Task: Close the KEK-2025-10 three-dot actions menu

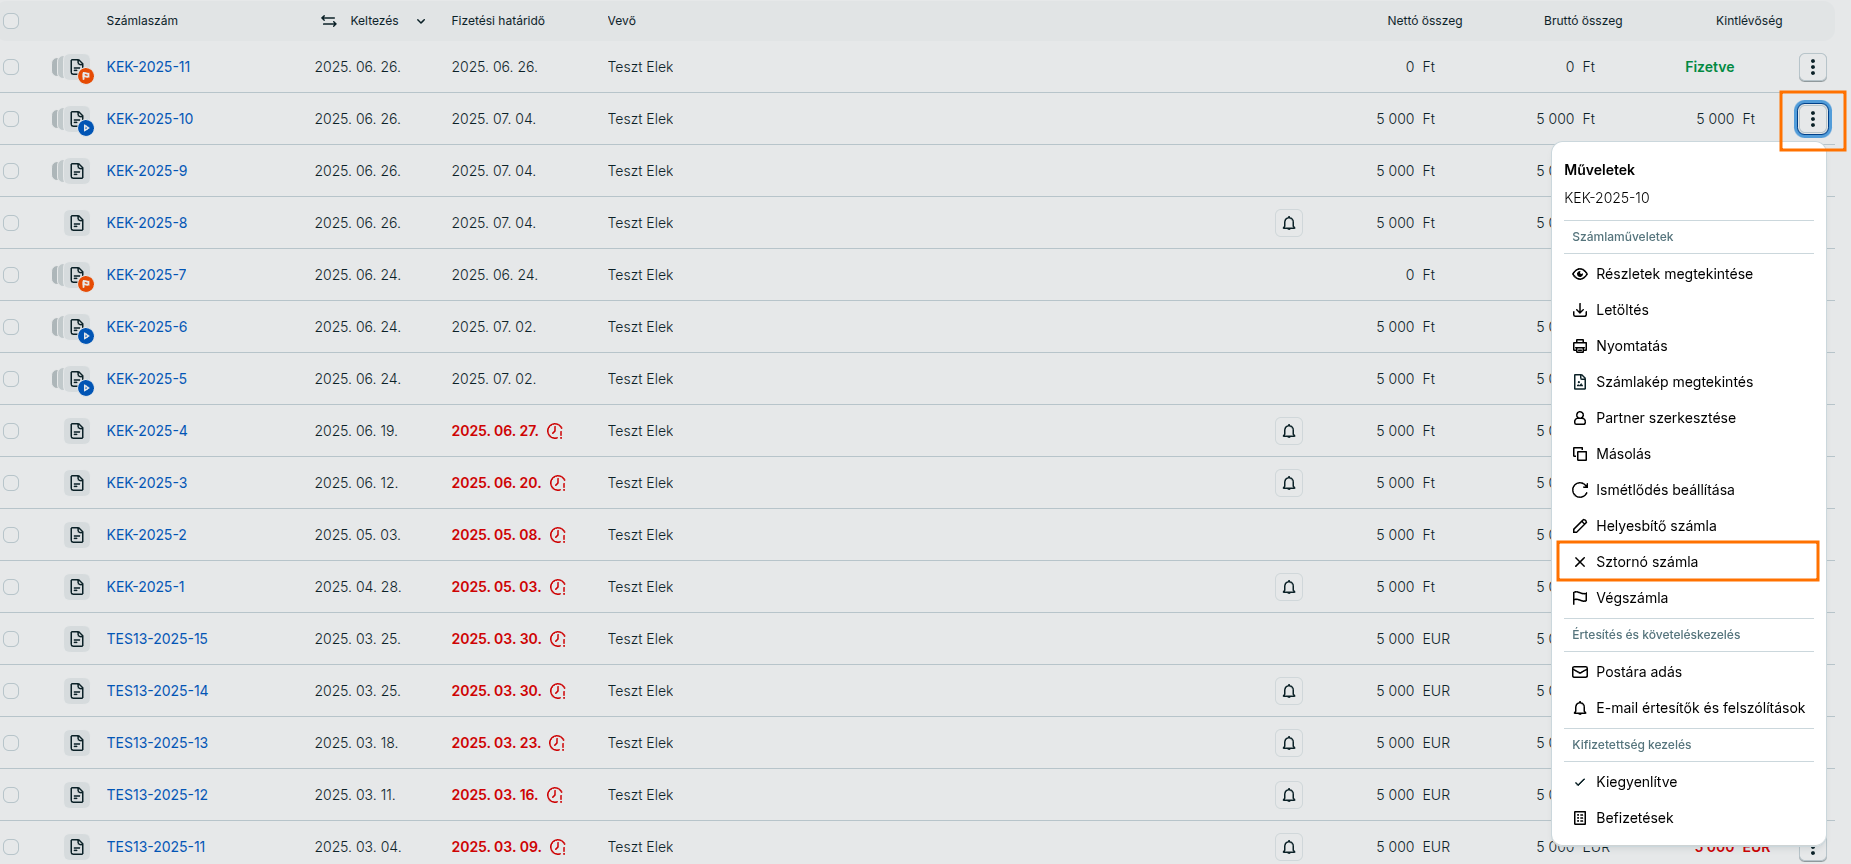Action: (x=1813, y=119)
